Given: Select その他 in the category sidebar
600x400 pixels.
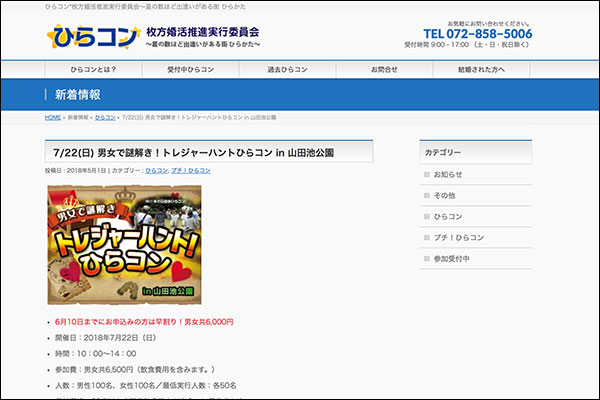Looking at the screenshot, I should [445, 195].
